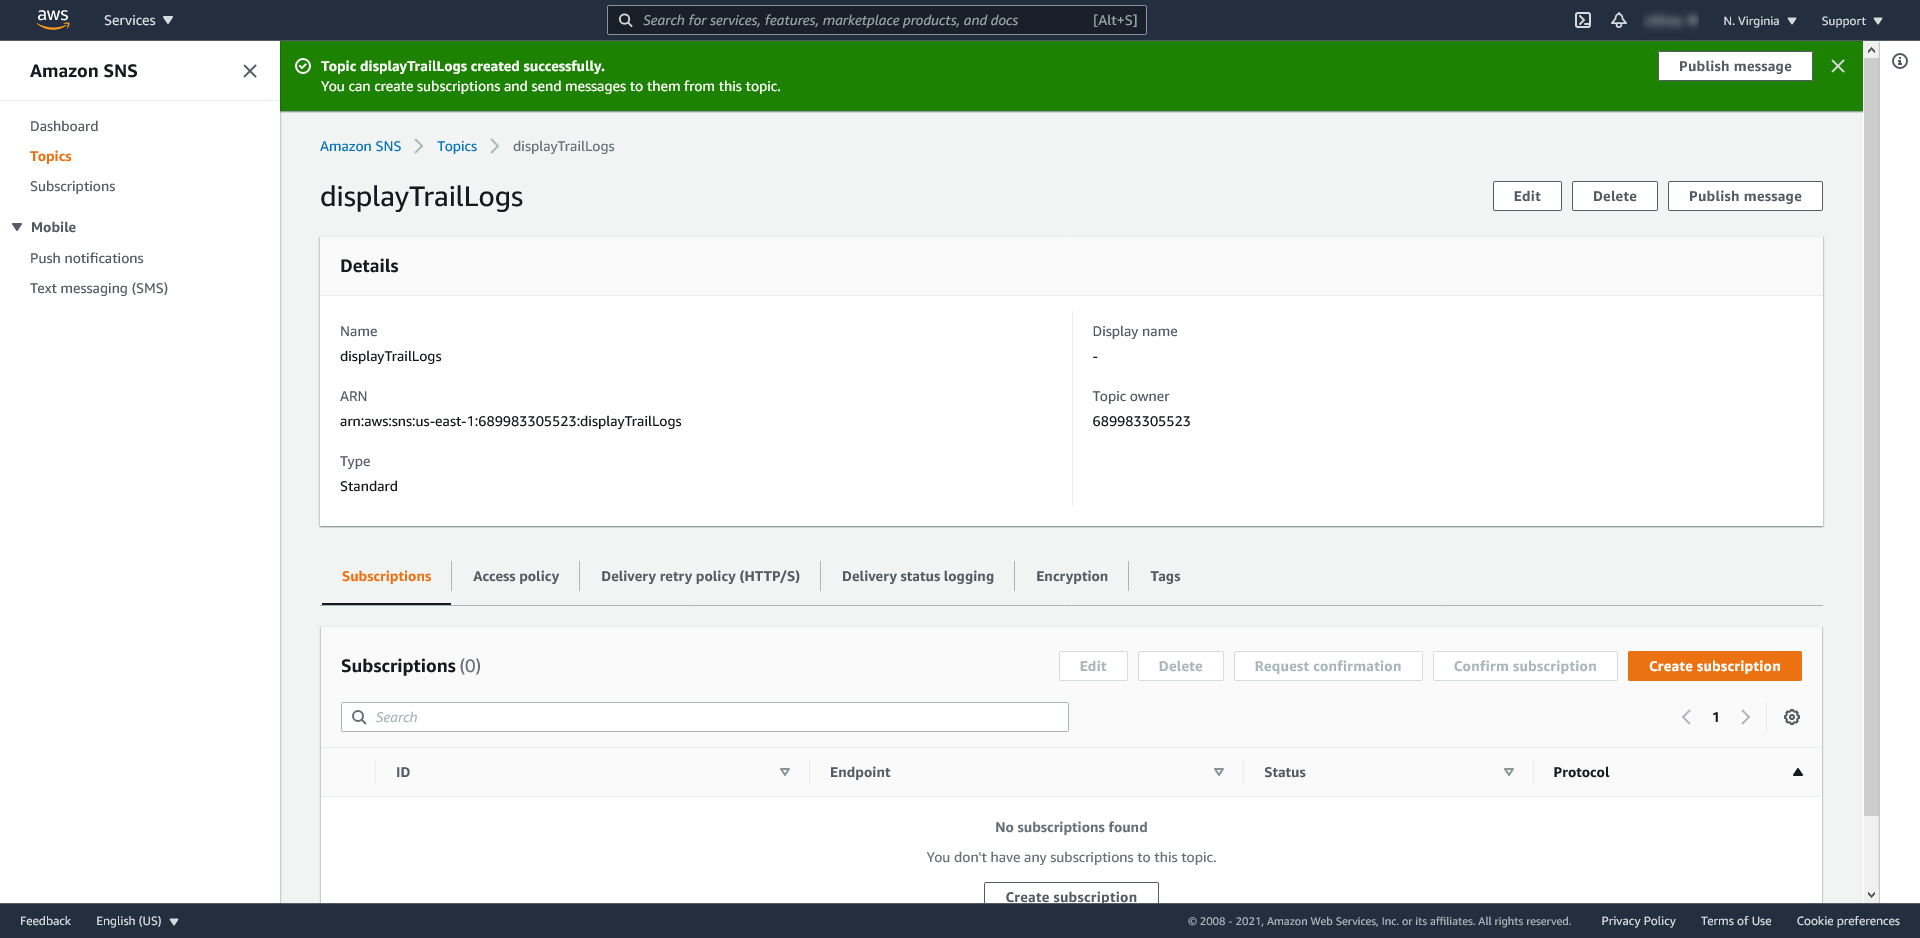The image size is (1920, 938).
Task: Open Dashboard in the sidebar
Action: coord(64,126)
